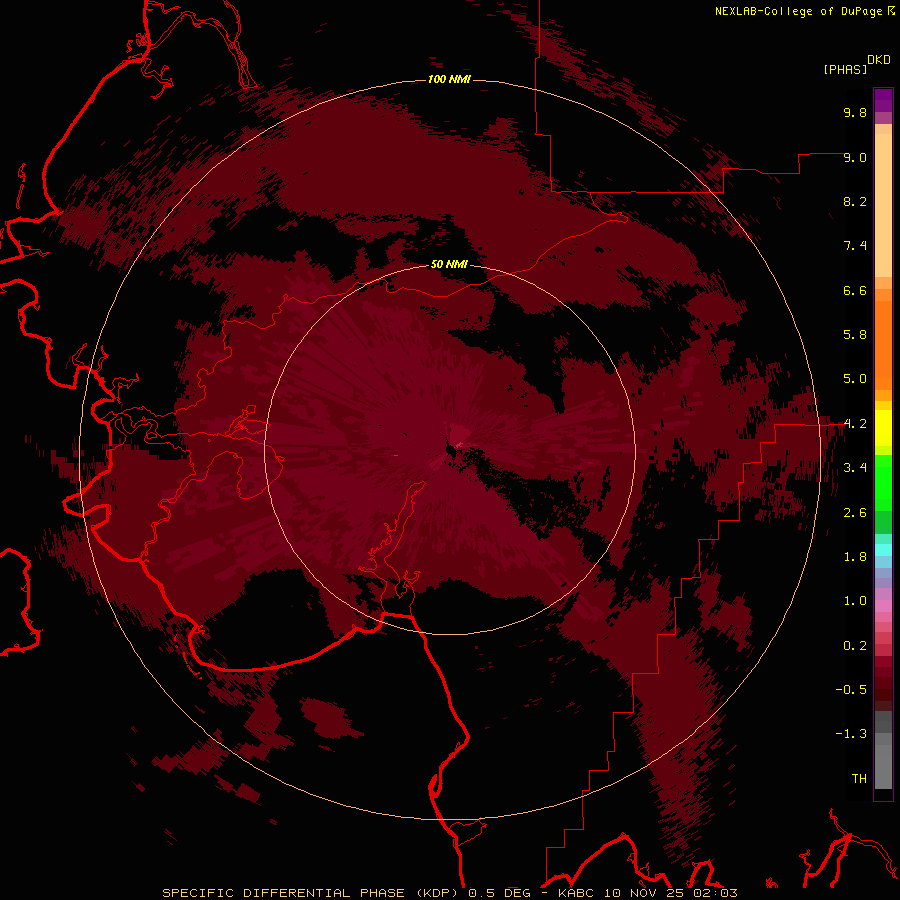
Task: Click the 9.8 value on the color scale
Action: pos(855,112)
